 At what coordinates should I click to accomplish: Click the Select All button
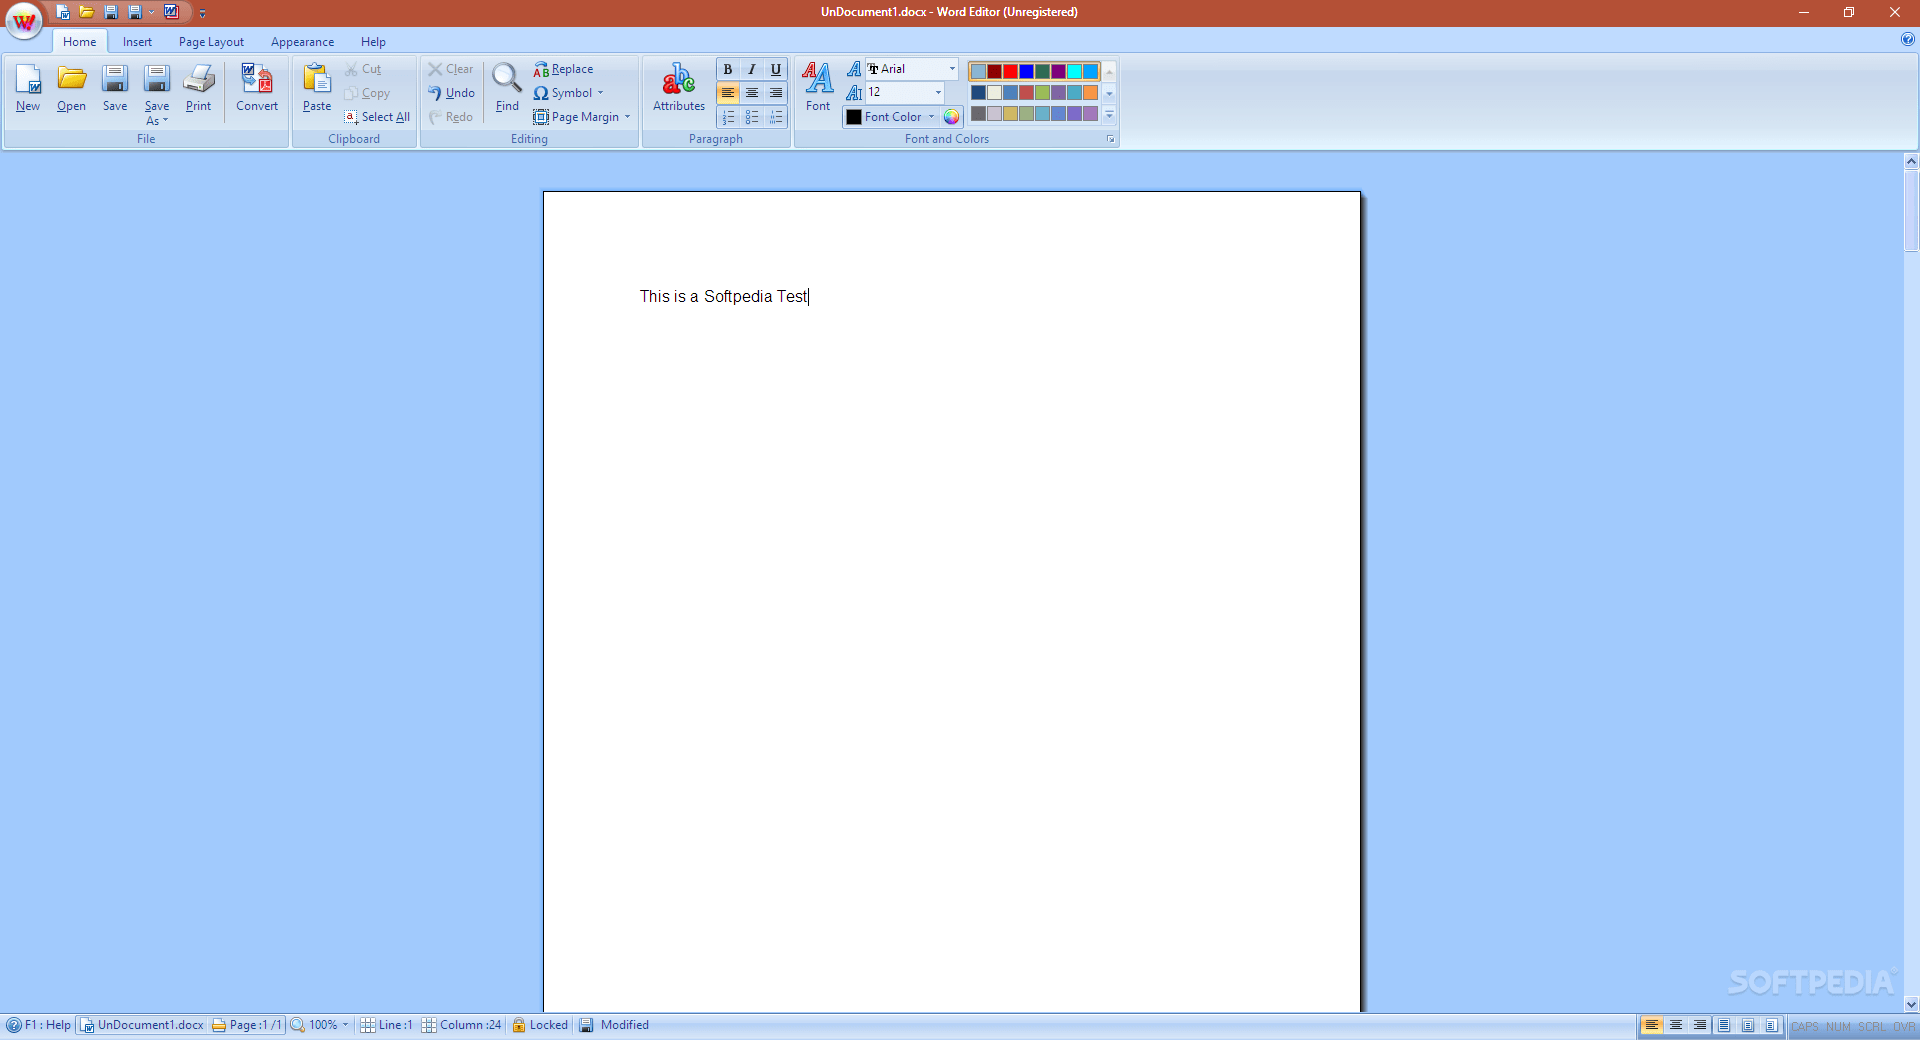tap(377, 117)
